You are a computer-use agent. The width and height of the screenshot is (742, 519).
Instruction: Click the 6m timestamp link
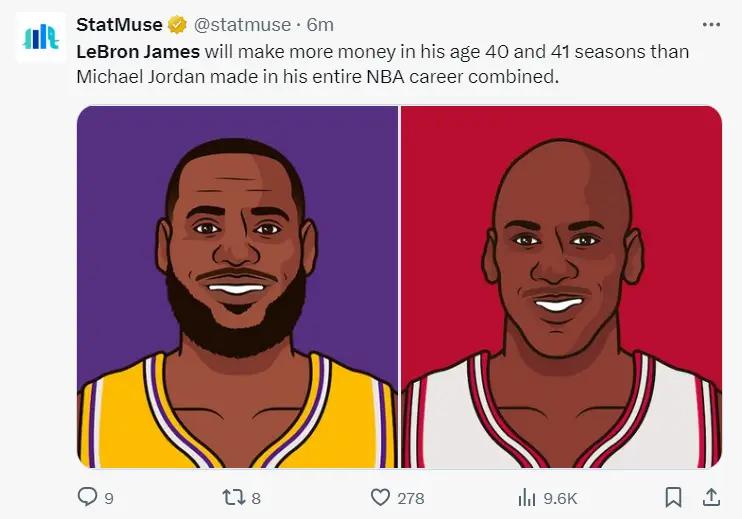click(x=320, y=24)
